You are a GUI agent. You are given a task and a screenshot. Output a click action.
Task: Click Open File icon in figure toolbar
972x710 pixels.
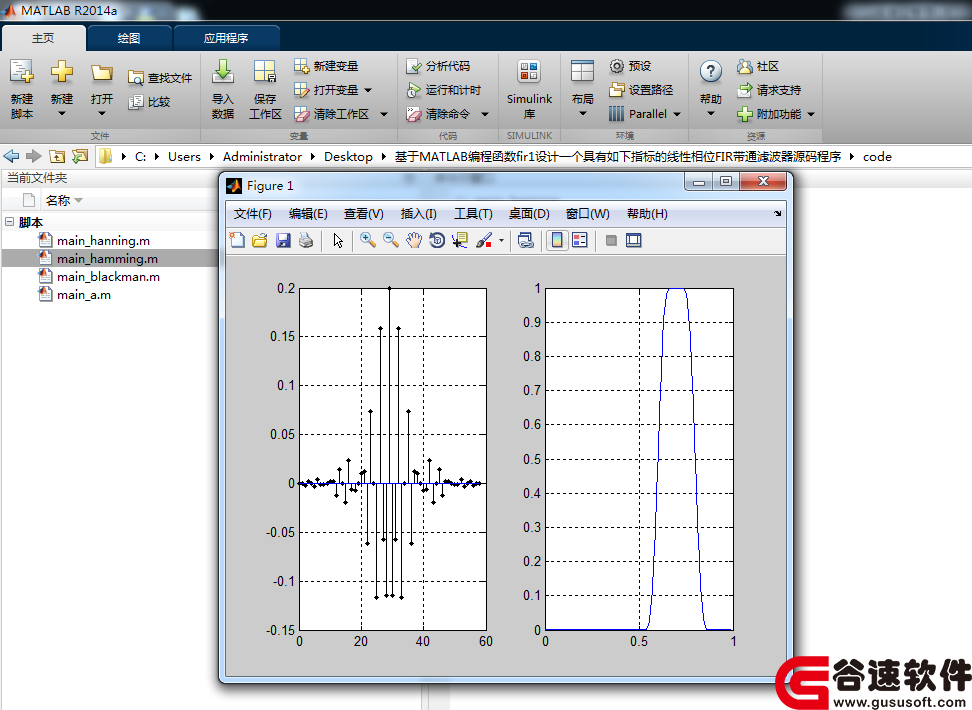(x=260, y=241)
